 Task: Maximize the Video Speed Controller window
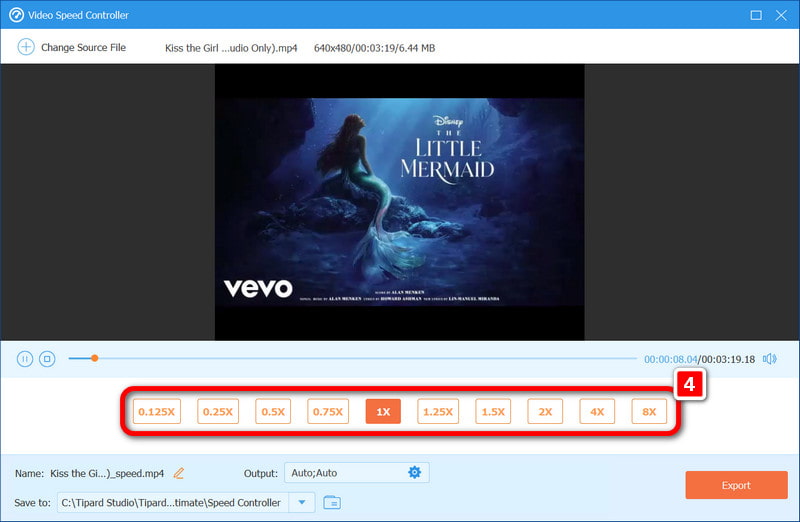click(756, 15)
